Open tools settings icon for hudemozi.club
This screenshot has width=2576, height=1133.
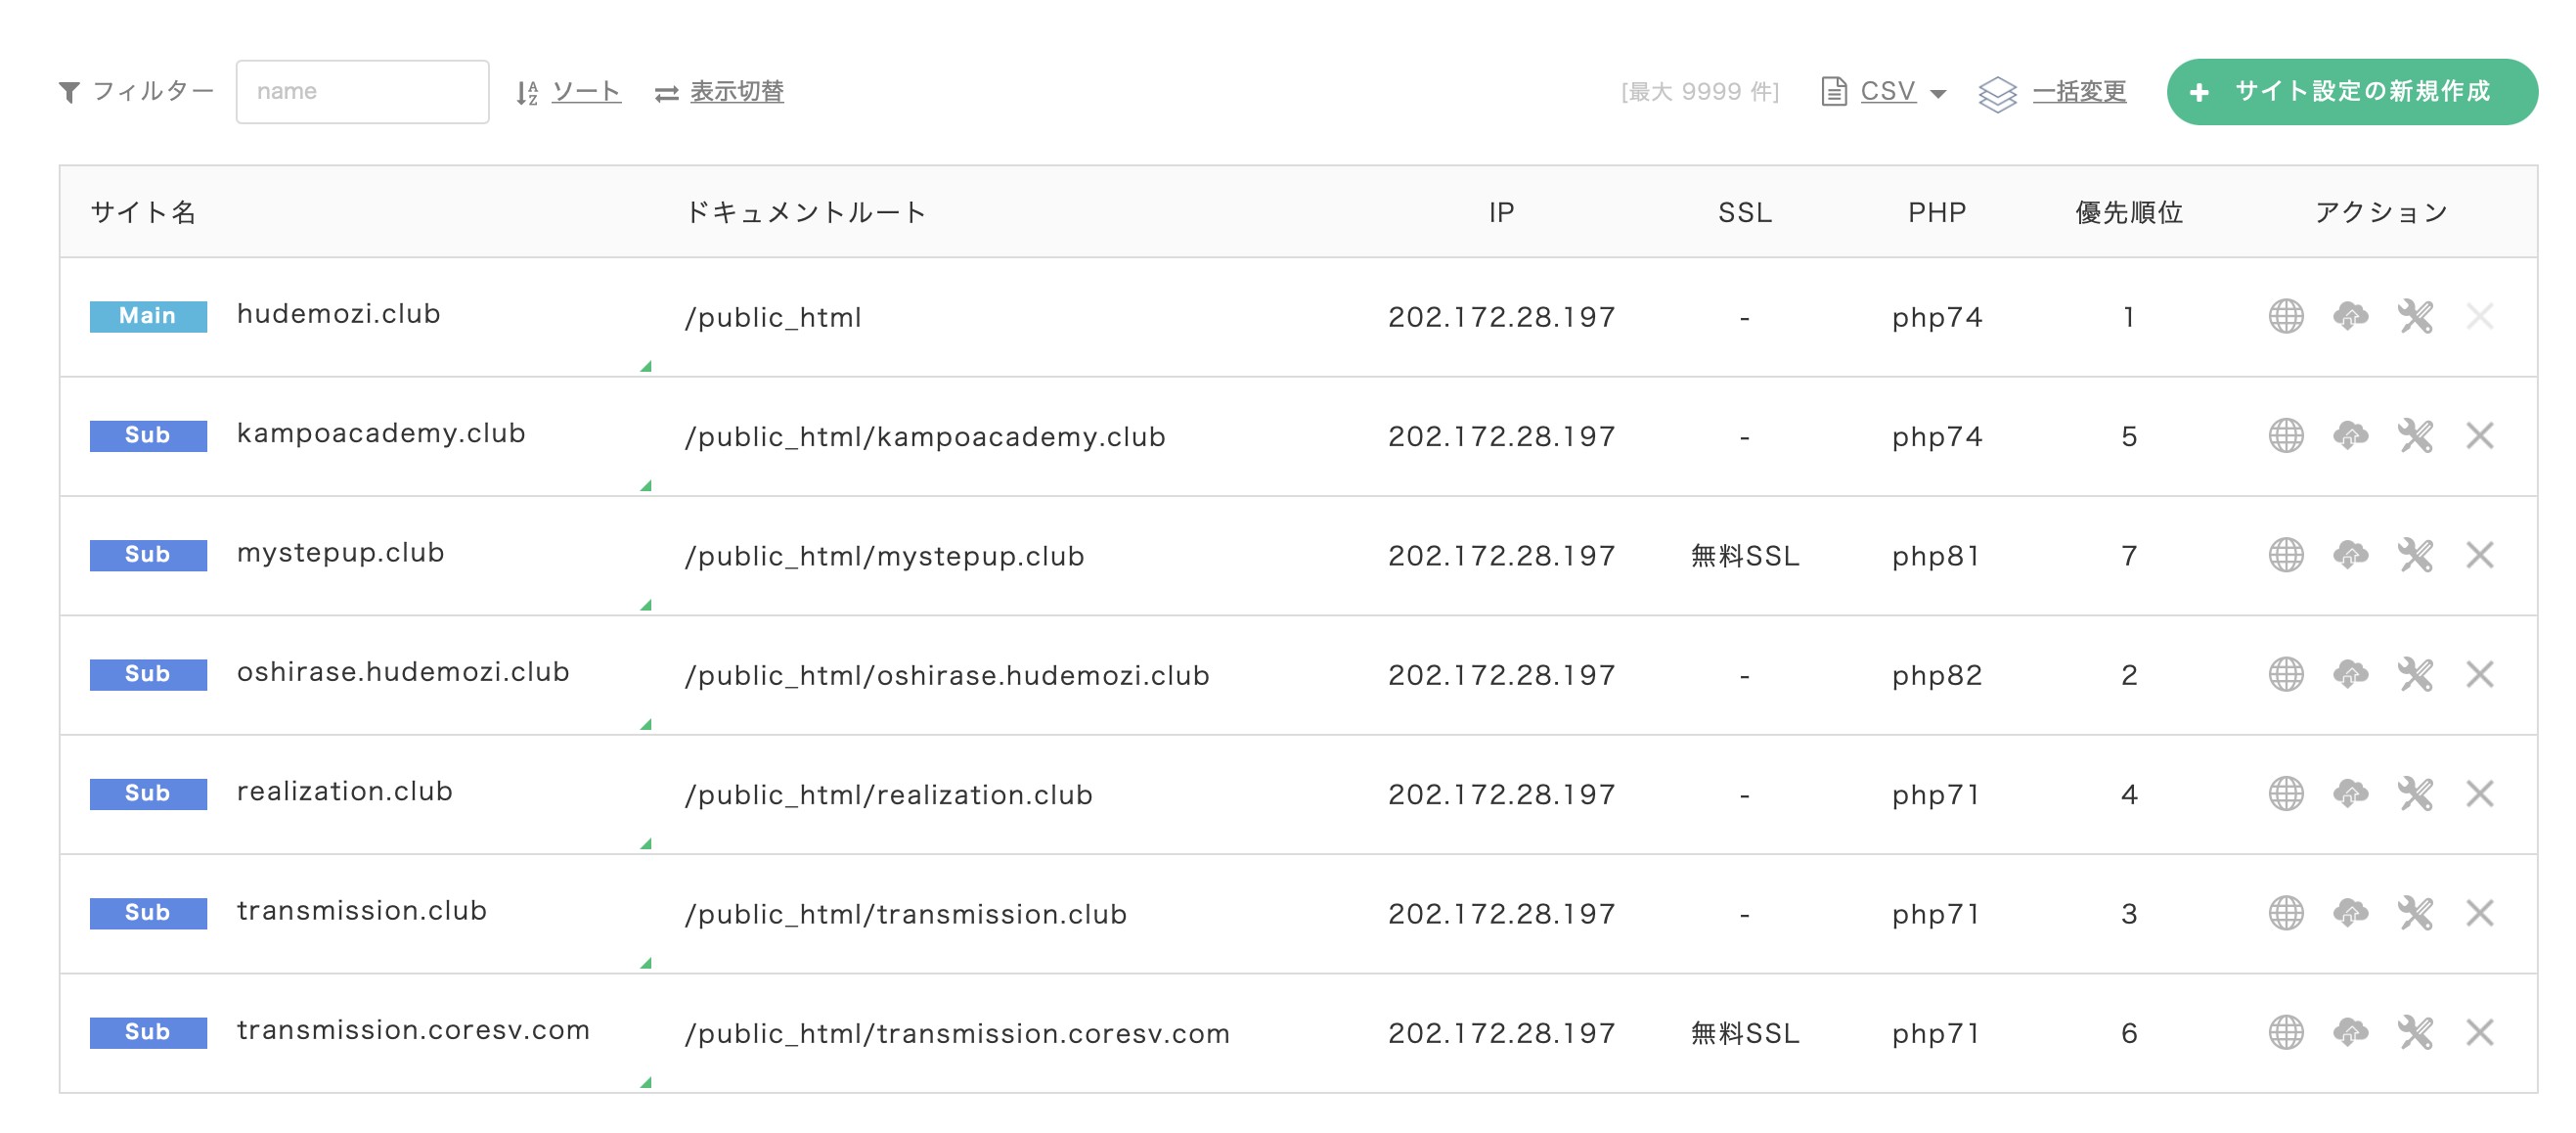[2415, 317]
